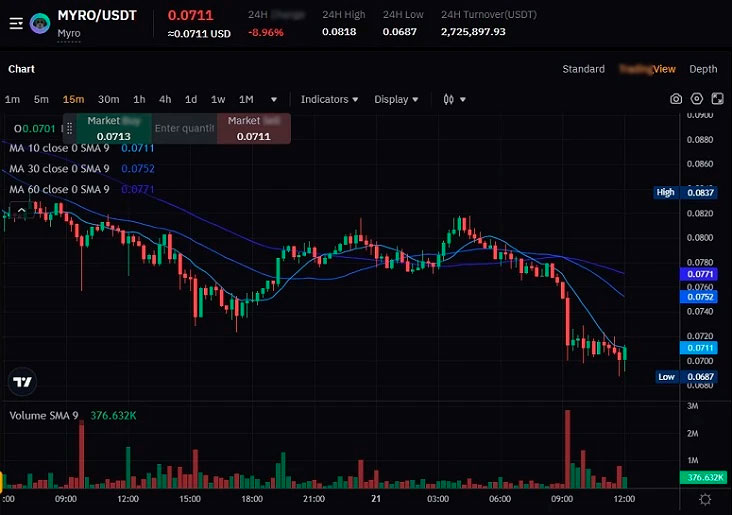This screenshot has height=515, width=732.
Task: Click the Enter quantity input field
Action: click(185, 129)
